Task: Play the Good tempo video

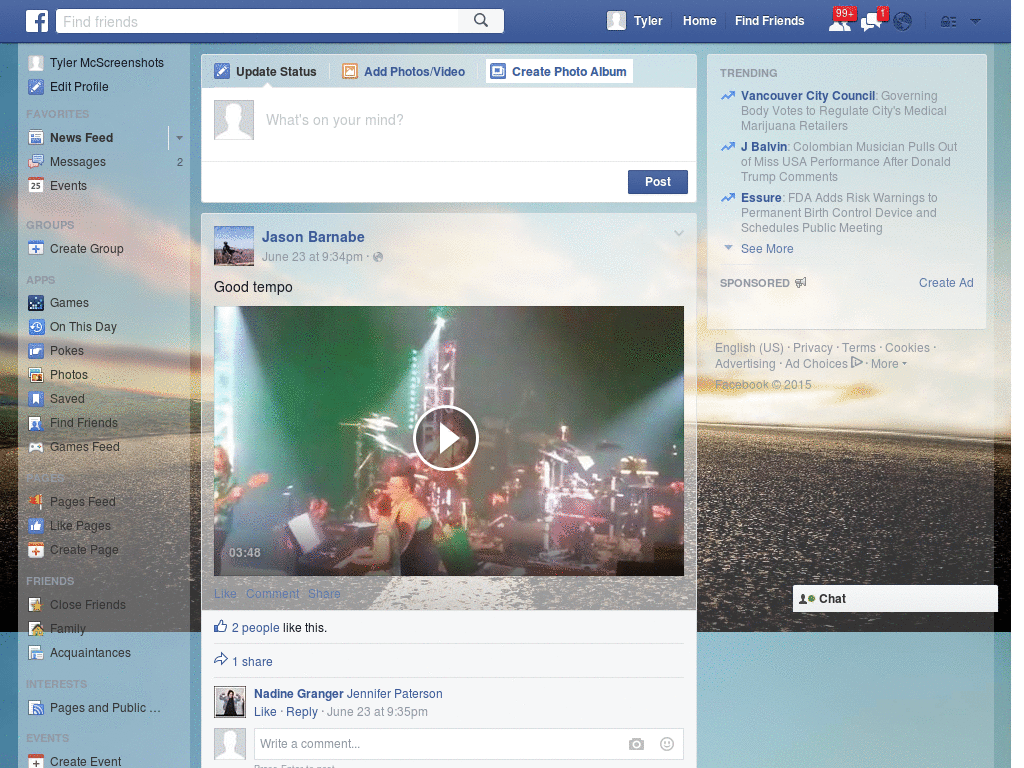Action: pyautogui.click(x=446, y=438)
